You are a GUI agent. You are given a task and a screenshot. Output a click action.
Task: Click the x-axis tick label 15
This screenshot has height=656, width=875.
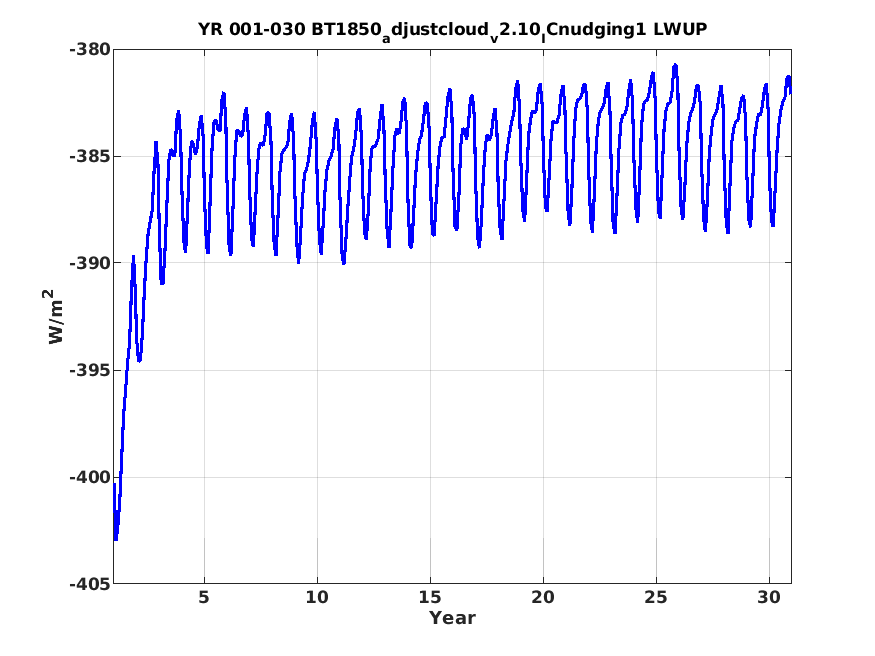[430, 597]
